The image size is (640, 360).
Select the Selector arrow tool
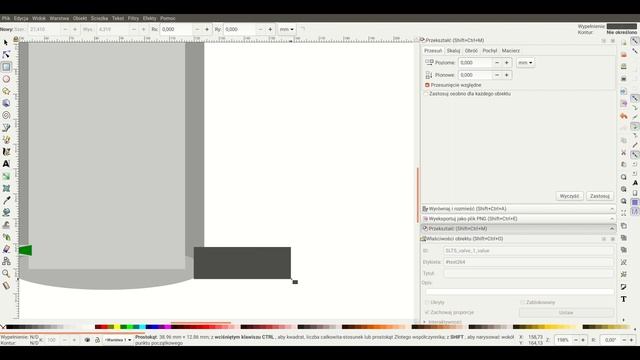pyautogui.click(x=6, y=43)
